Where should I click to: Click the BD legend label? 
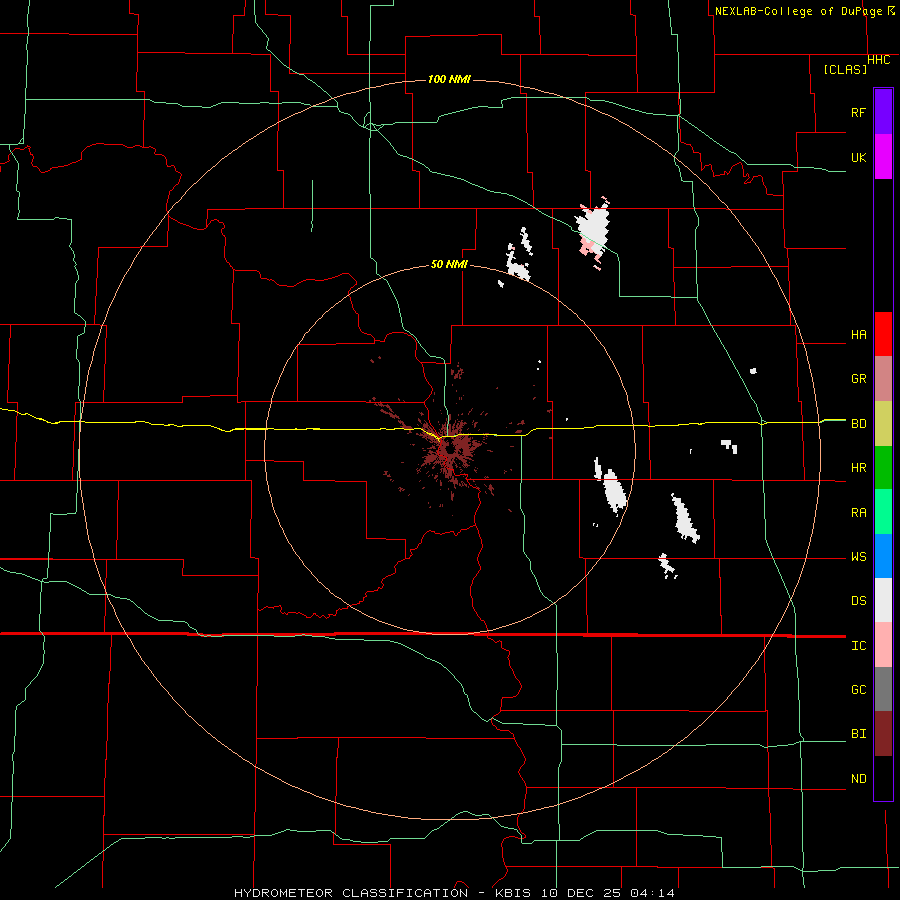tap(858, 424)
